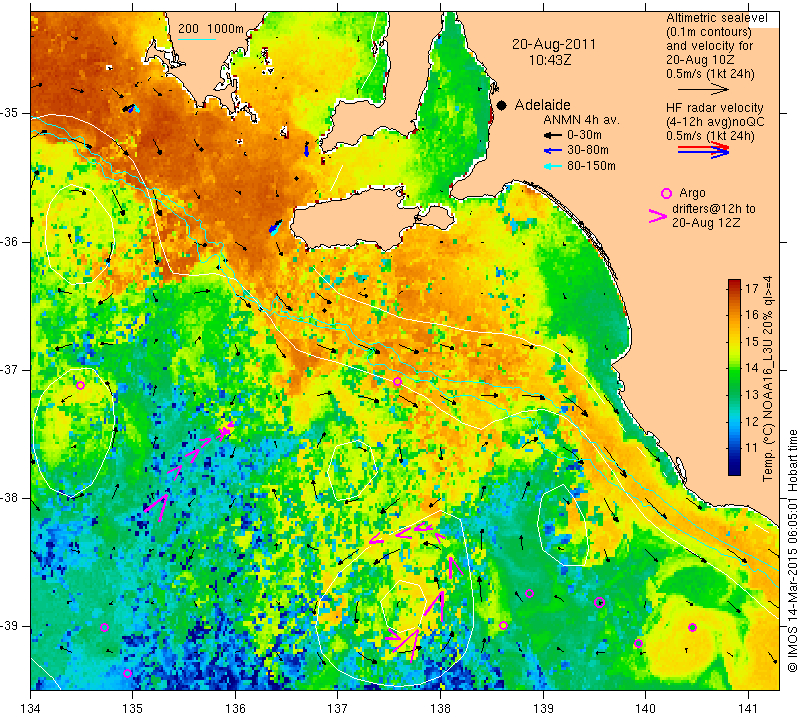Click the cyan 80-150m arrow in legend
Screen dimensions: 800x720
pyautogui.click(x=552, y=166)
